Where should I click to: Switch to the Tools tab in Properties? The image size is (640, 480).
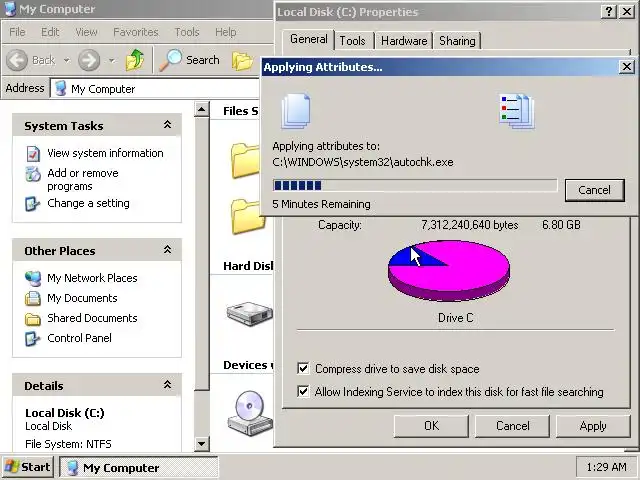[x=353, y=41]
